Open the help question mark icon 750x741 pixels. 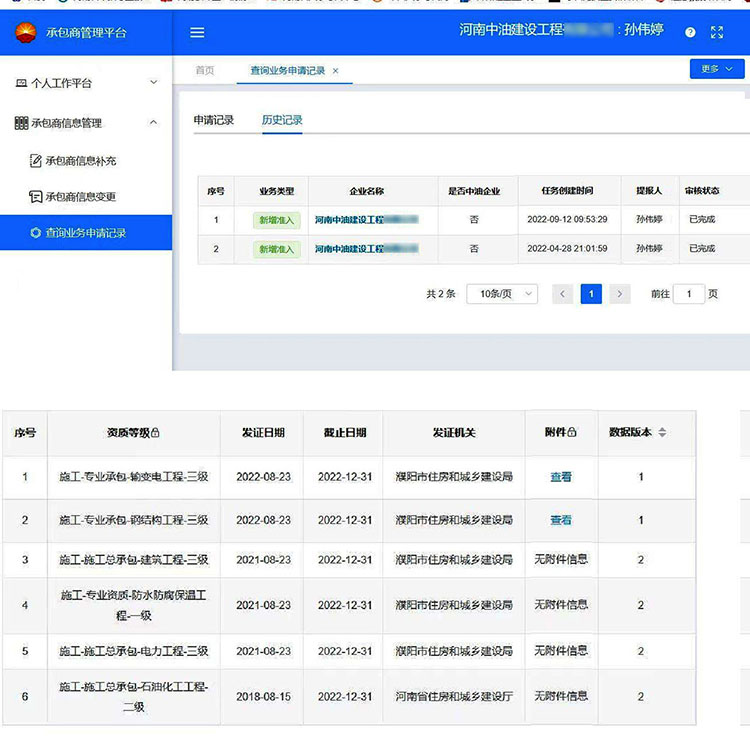point(690,32)
